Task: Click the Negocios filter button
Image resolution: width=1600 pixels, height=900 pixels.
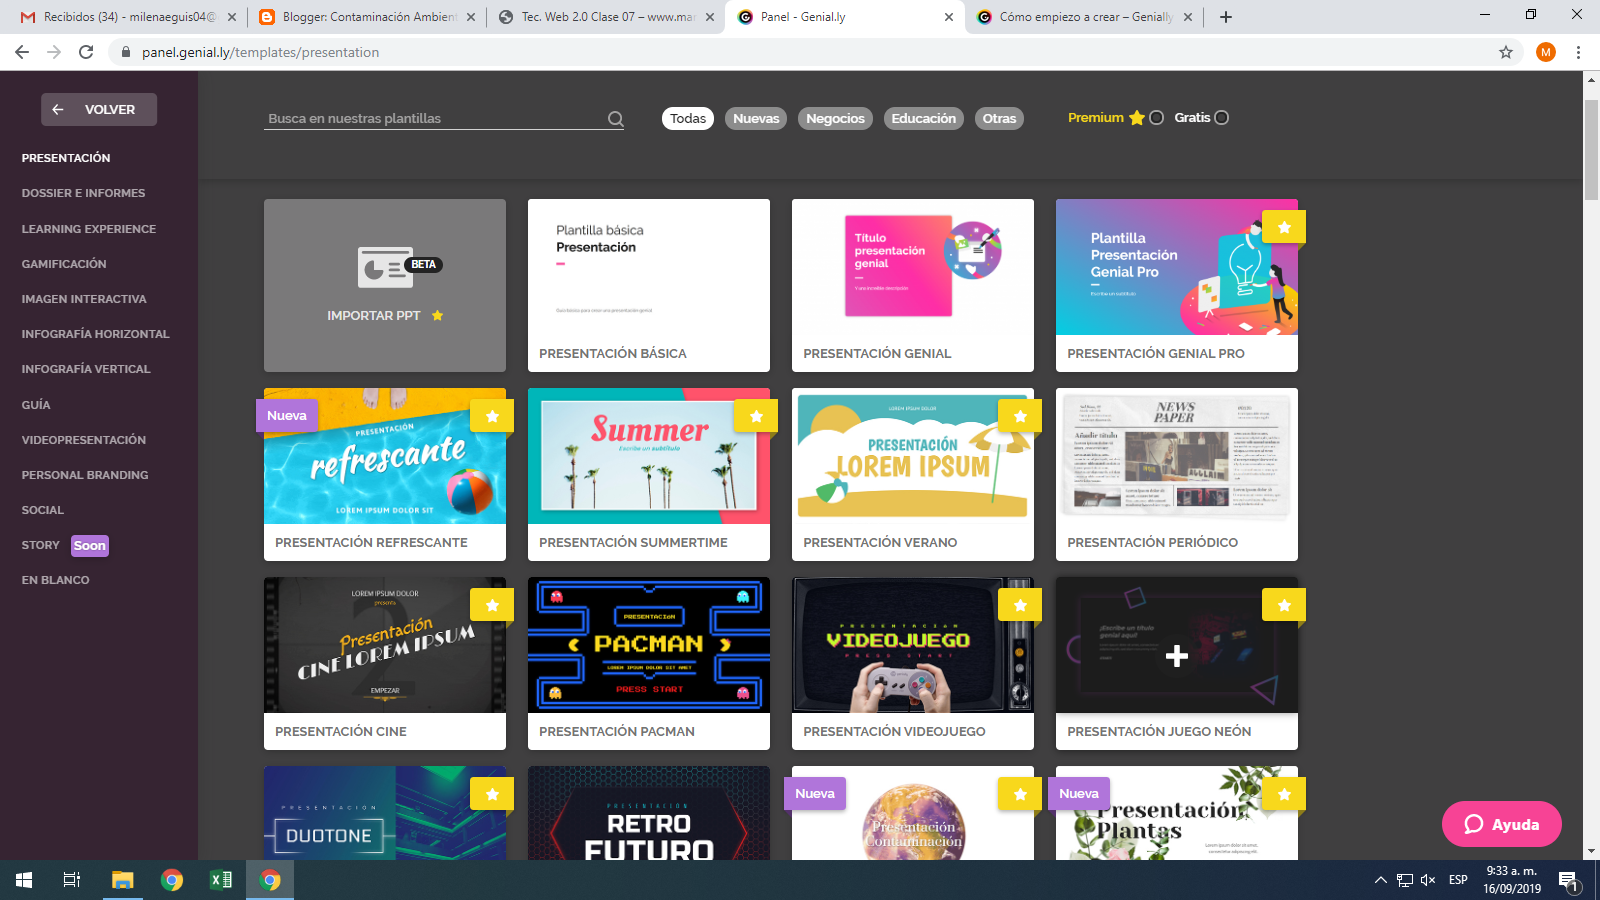Action: pyautogui.click(x=835, y=118)
